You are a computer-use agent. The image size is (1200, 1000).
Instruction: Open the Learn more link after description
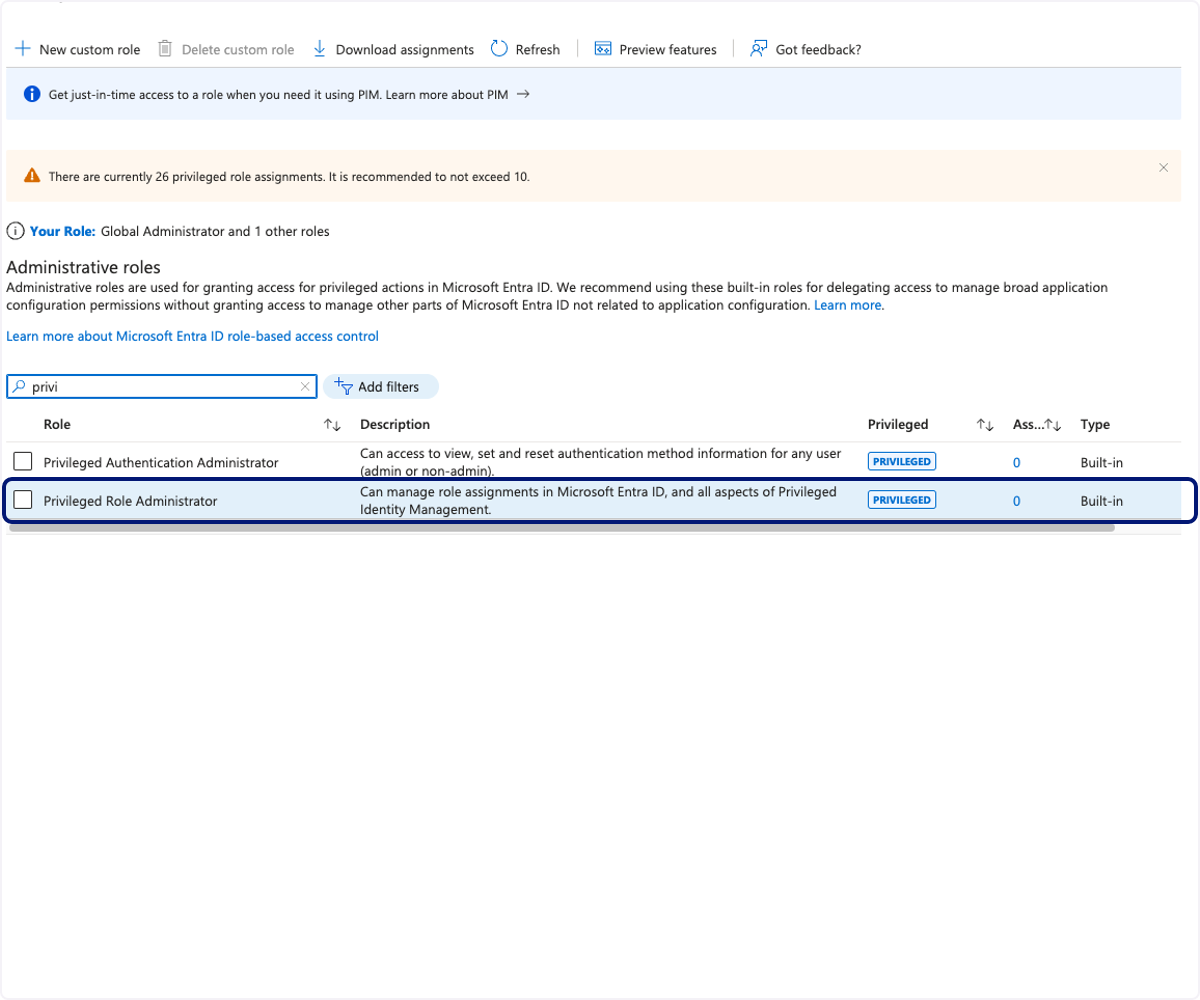pyautogui.click(x=849, y=305)
